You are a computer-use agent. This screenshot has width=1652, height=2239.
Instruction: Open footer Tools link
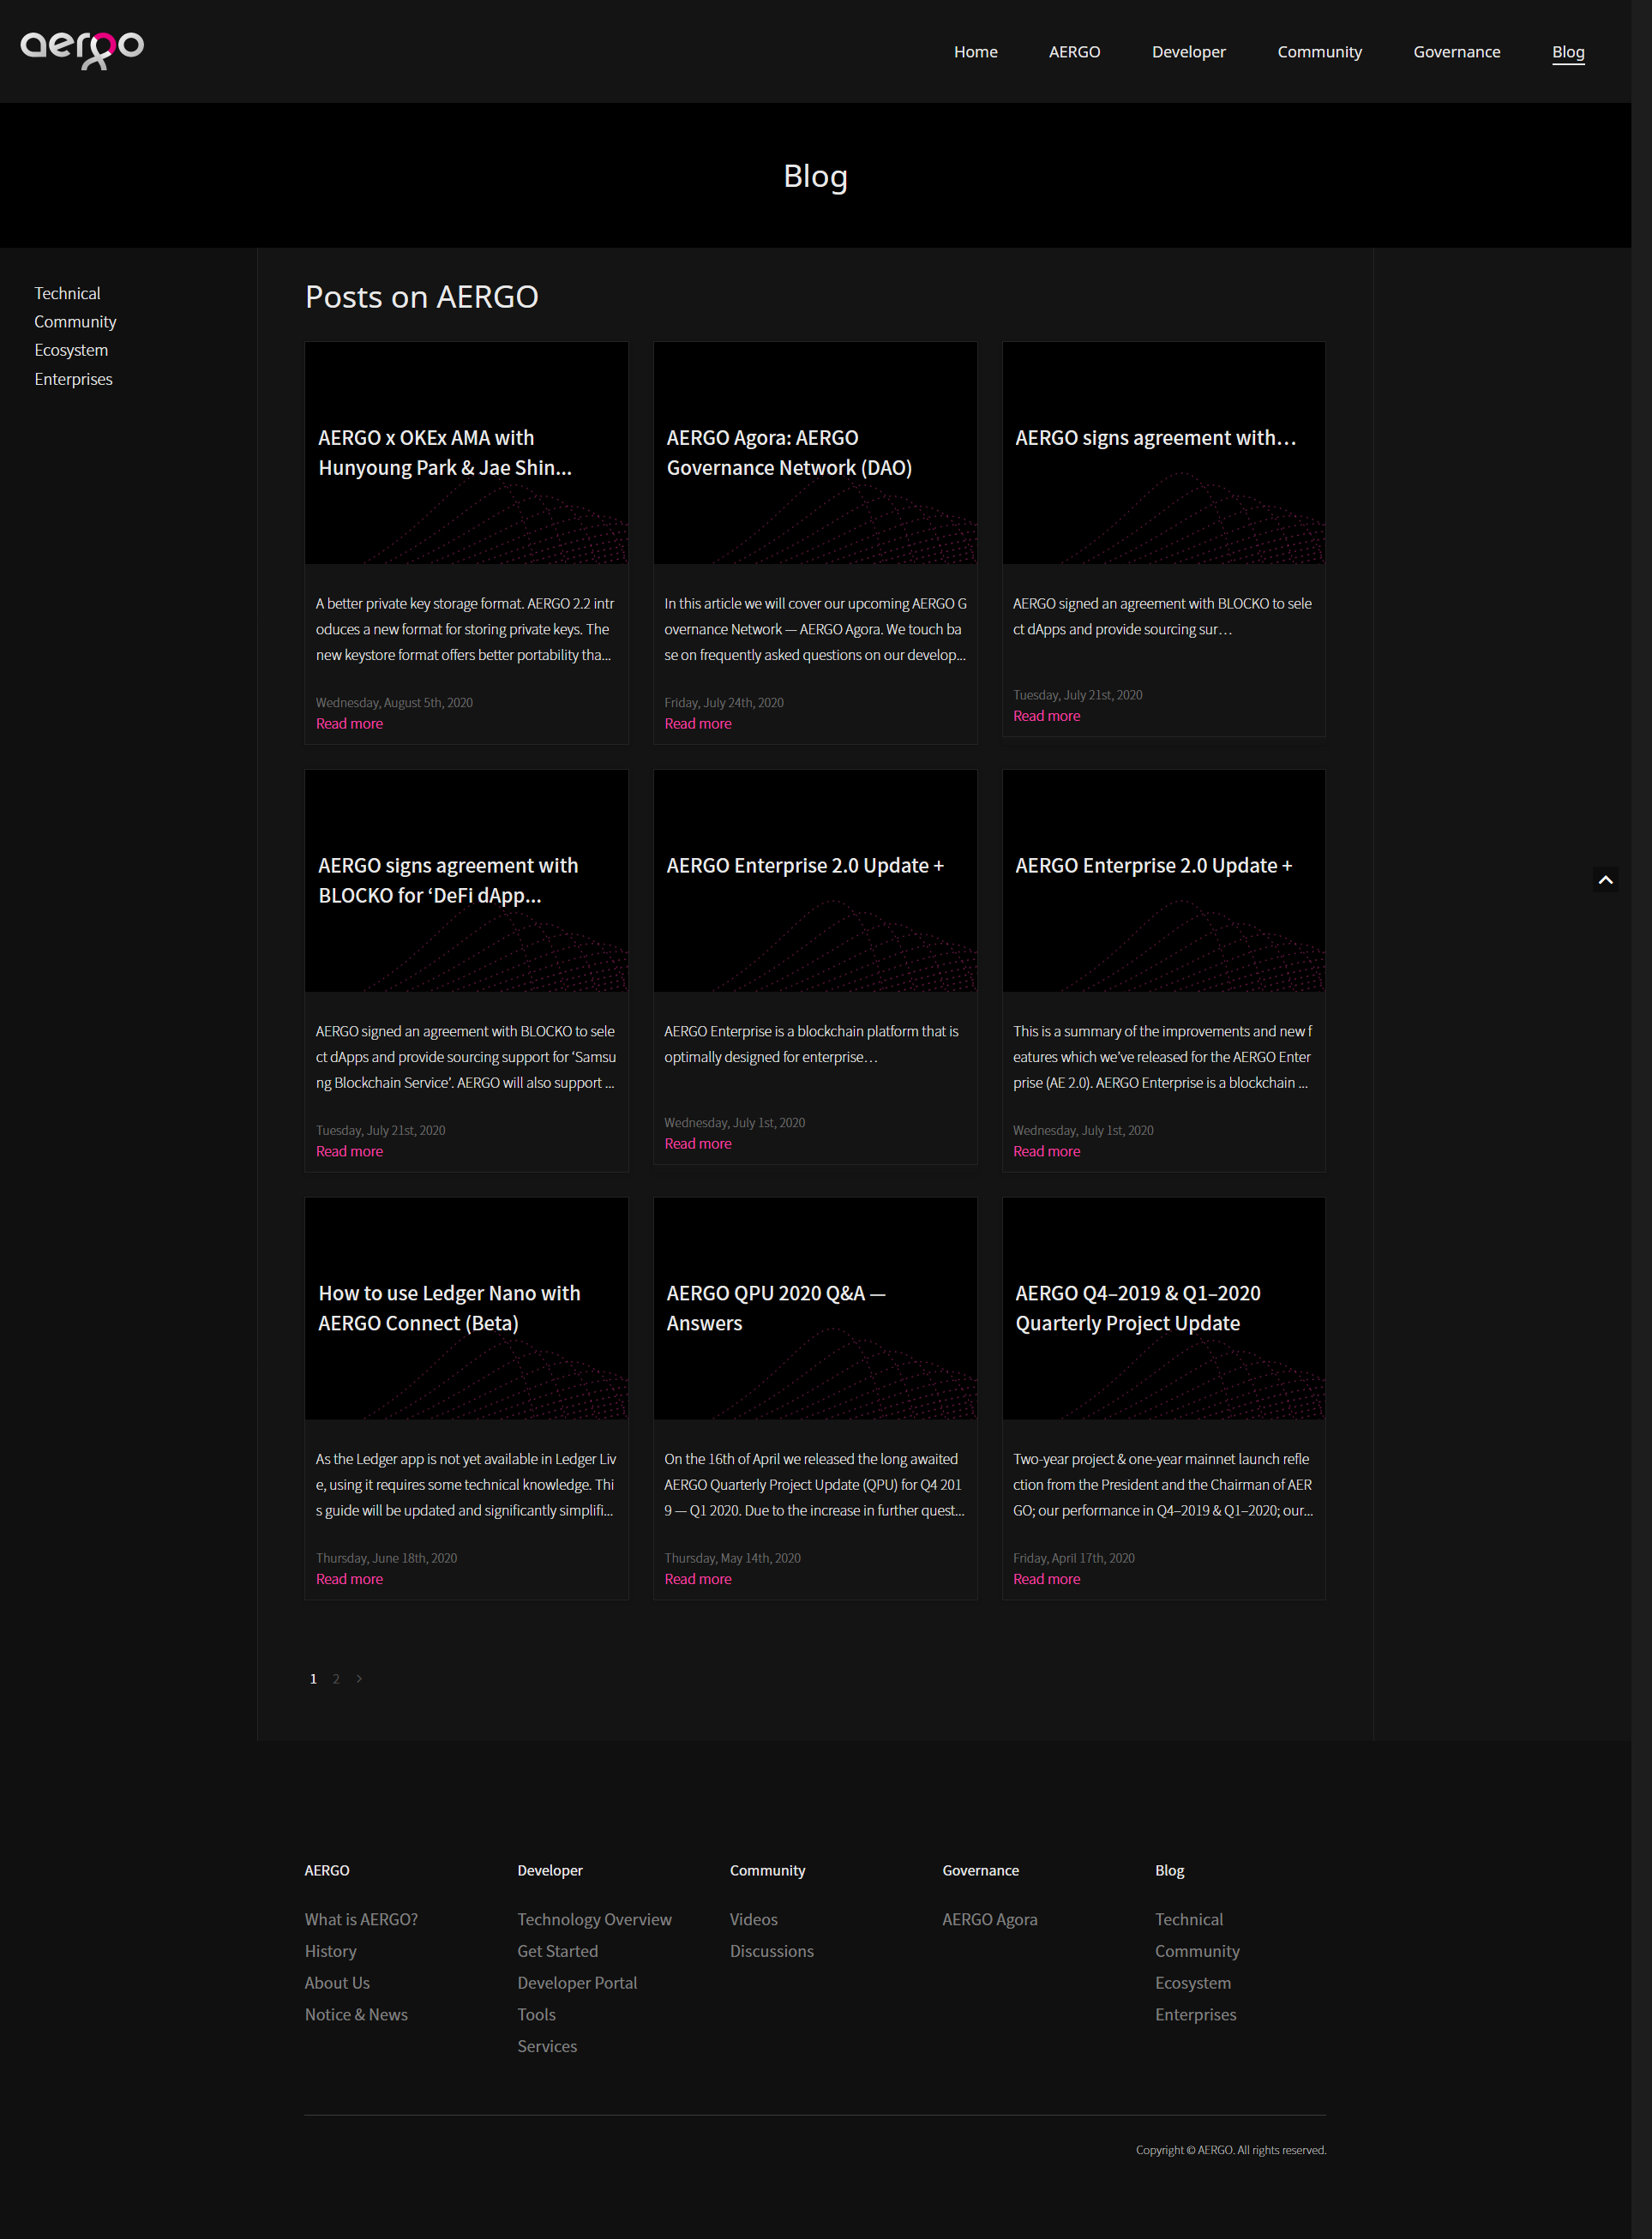tap(536, 2015)
